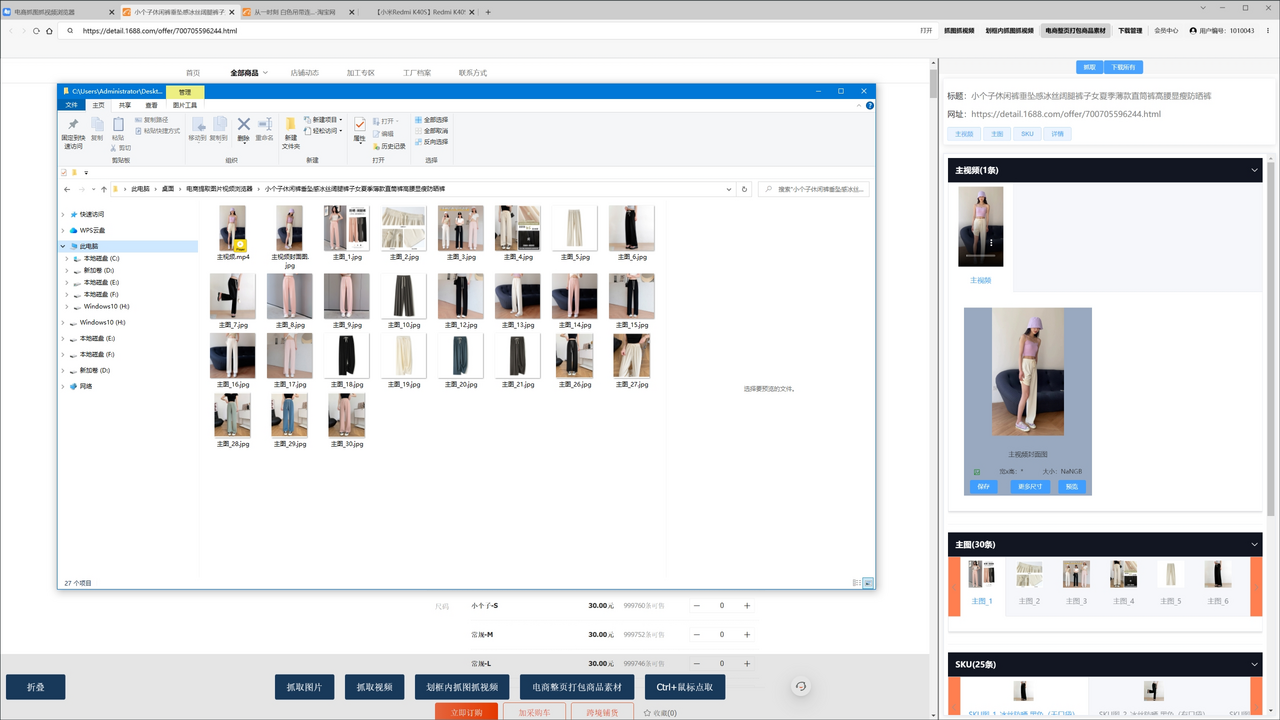1280x720 pixels.
Task: Collapse the 主视频(1条) section
Action: point(1255,171)
